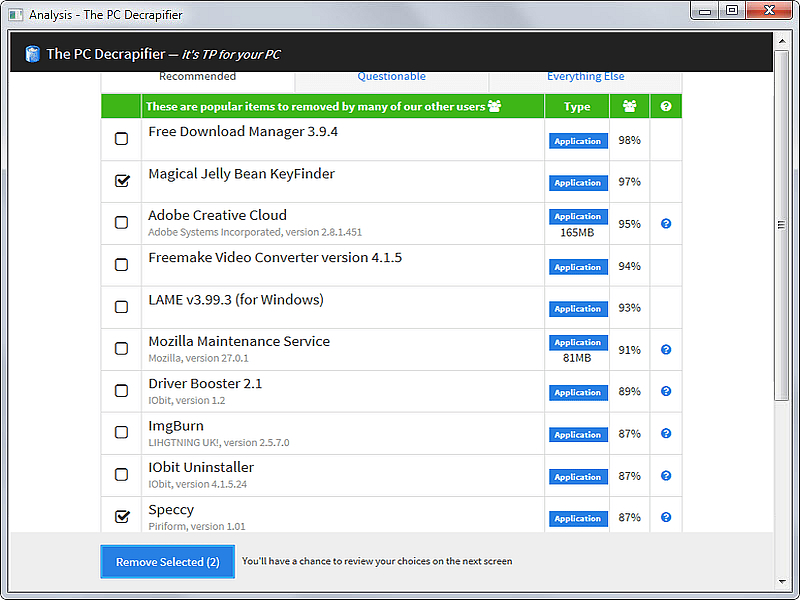Image resolution: width=800 pixels, height=600 pixels.
Task: Click Application badge for Magical Jelly Bean KeyFinder
Action: click(x=578, y=183)
